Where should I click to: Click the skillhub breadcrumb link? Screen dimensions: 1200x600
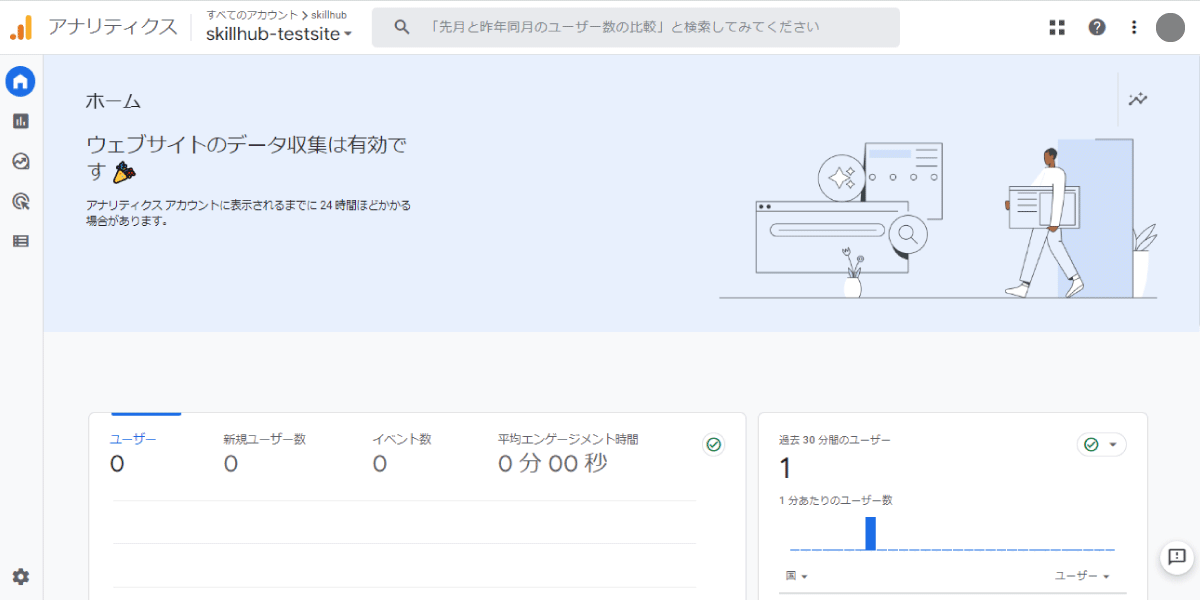pyautogui.click(x=329, y=15)
